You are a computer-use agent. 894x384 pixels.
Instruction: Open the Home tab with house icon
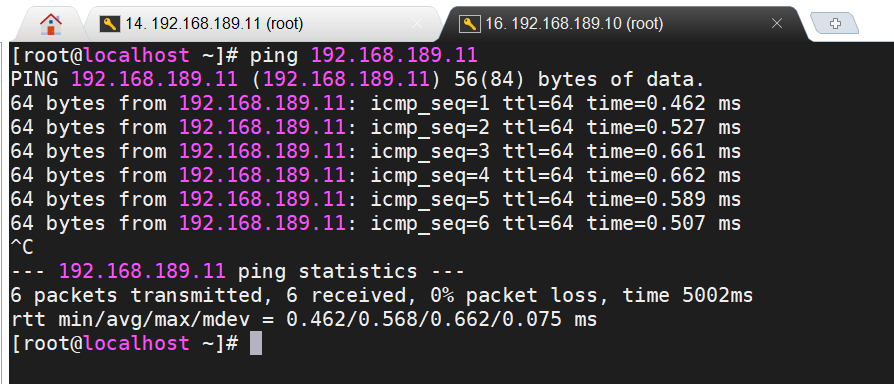coord(51,24)
